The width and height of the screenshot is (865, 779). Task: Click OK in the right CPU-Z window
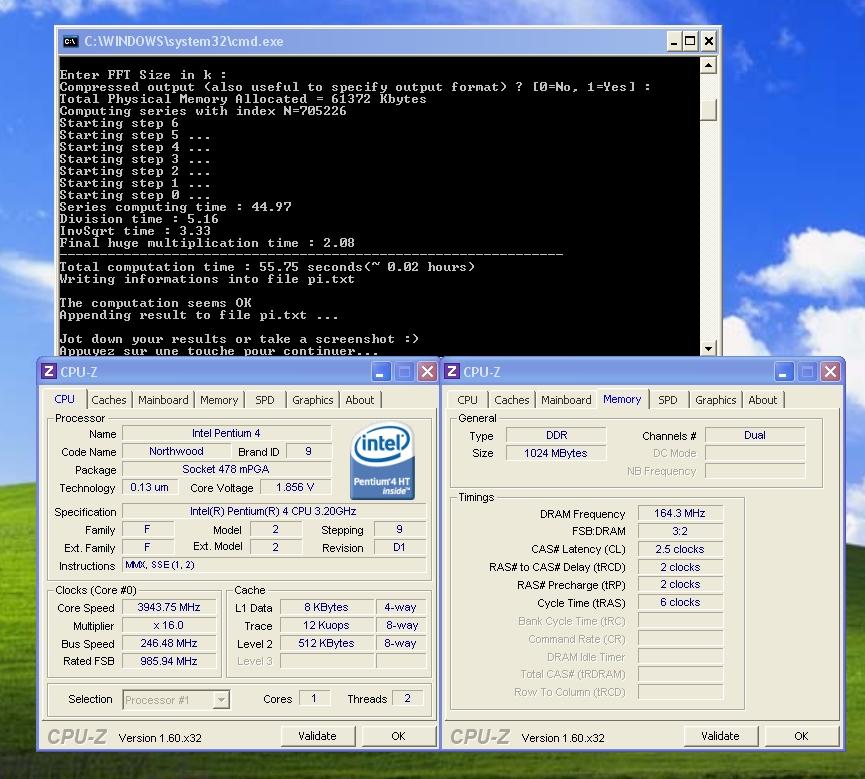tap(801, 736)
